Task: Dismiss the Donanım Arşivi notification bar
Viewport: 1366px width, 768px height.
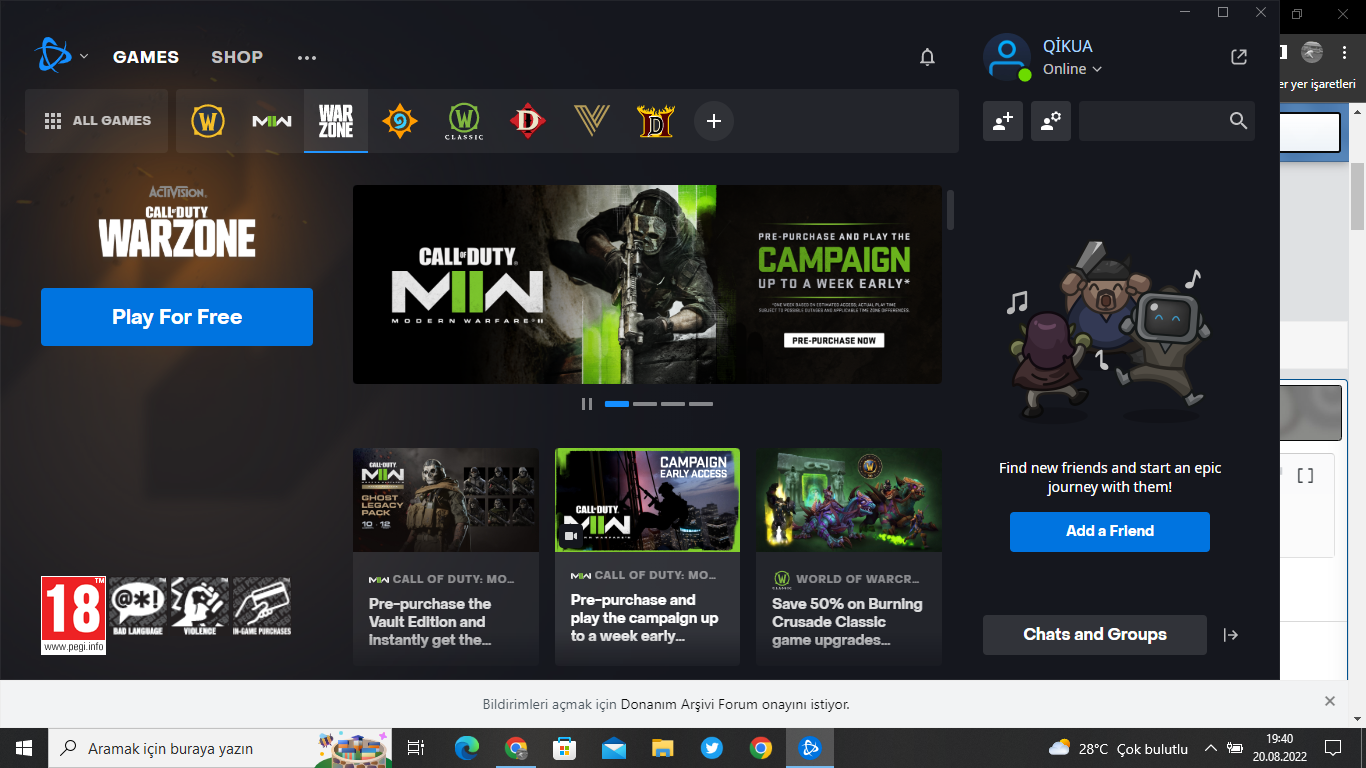Action: [x=1330, y=701]
